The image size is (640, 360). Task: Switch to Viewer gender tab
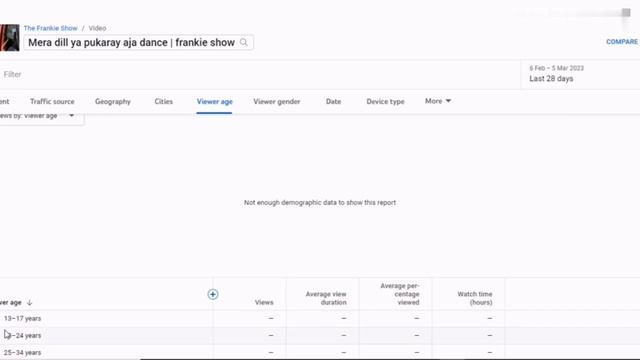coord(277,102)
